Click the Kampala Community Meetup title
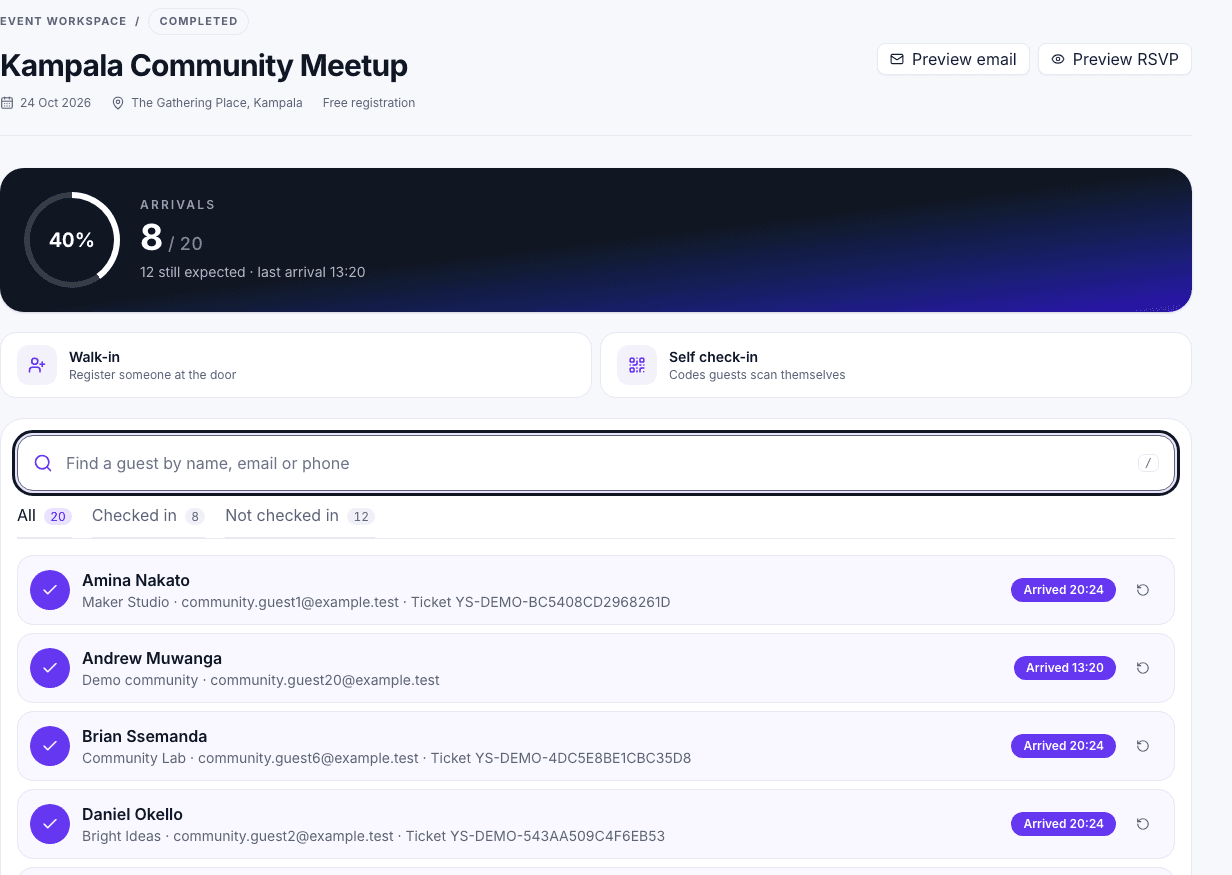 [x=204, y=66]
